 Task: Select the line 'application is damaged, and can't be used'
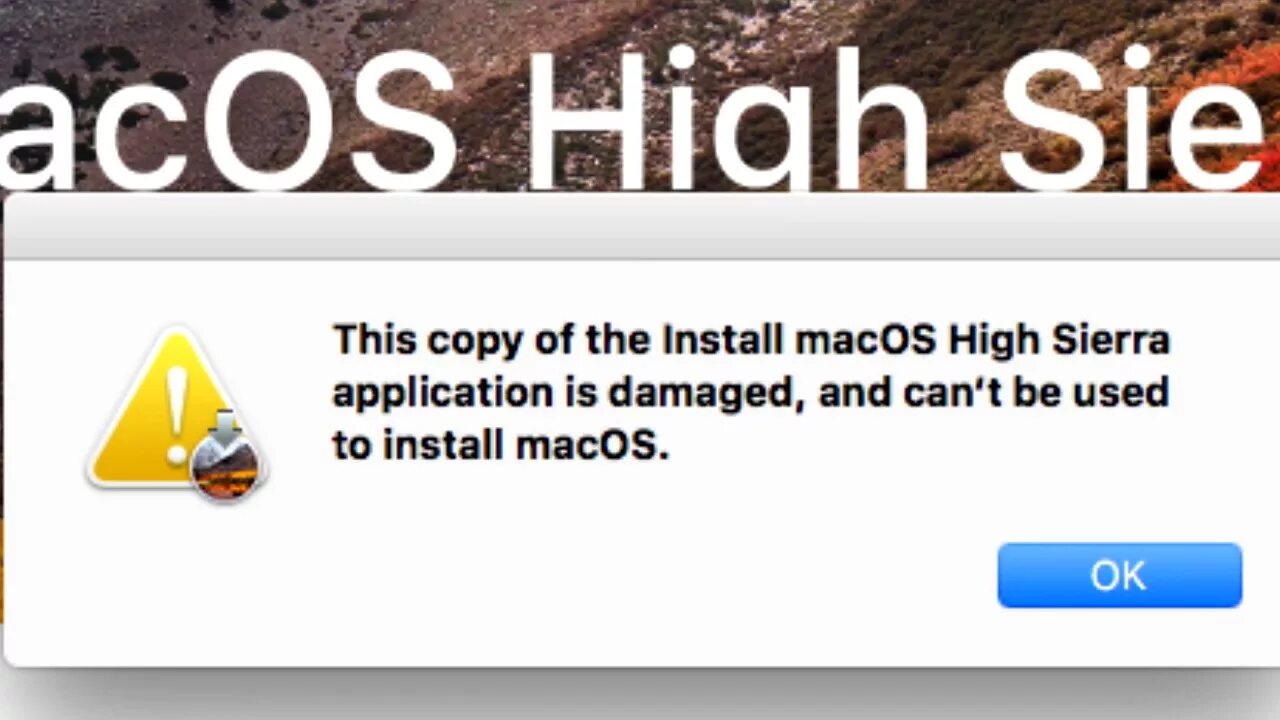pos(750,393)
